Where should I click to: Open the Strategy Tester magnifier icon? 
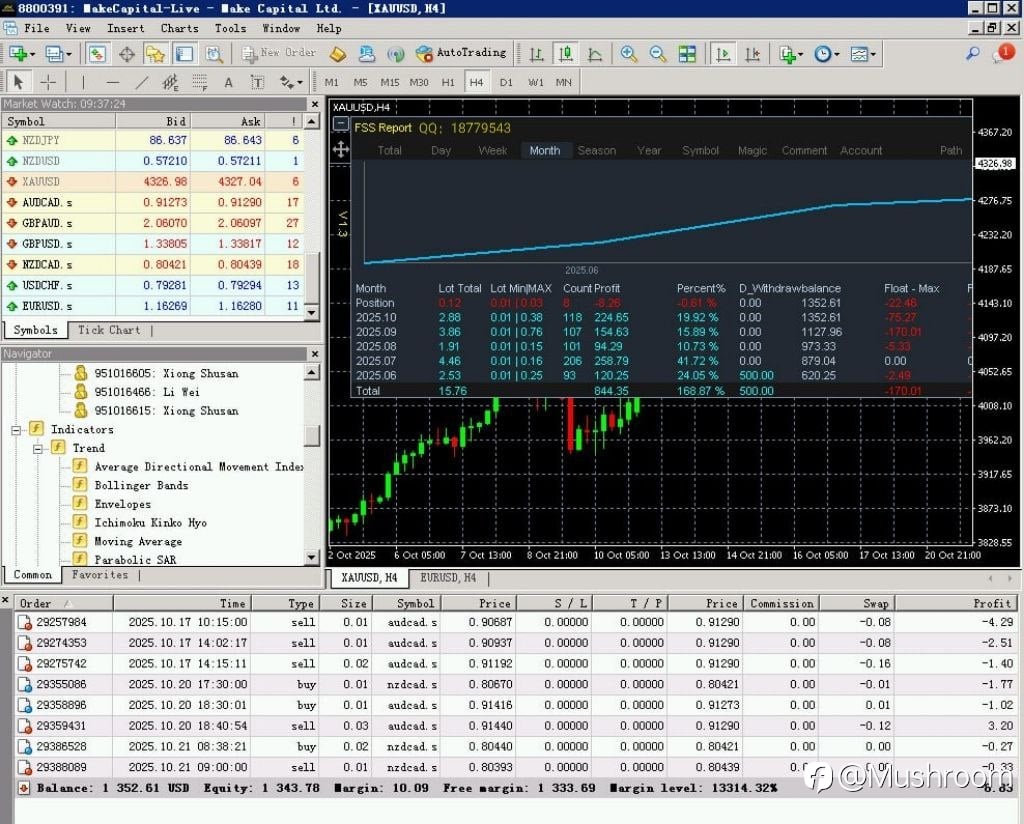(x=214, y=54)
